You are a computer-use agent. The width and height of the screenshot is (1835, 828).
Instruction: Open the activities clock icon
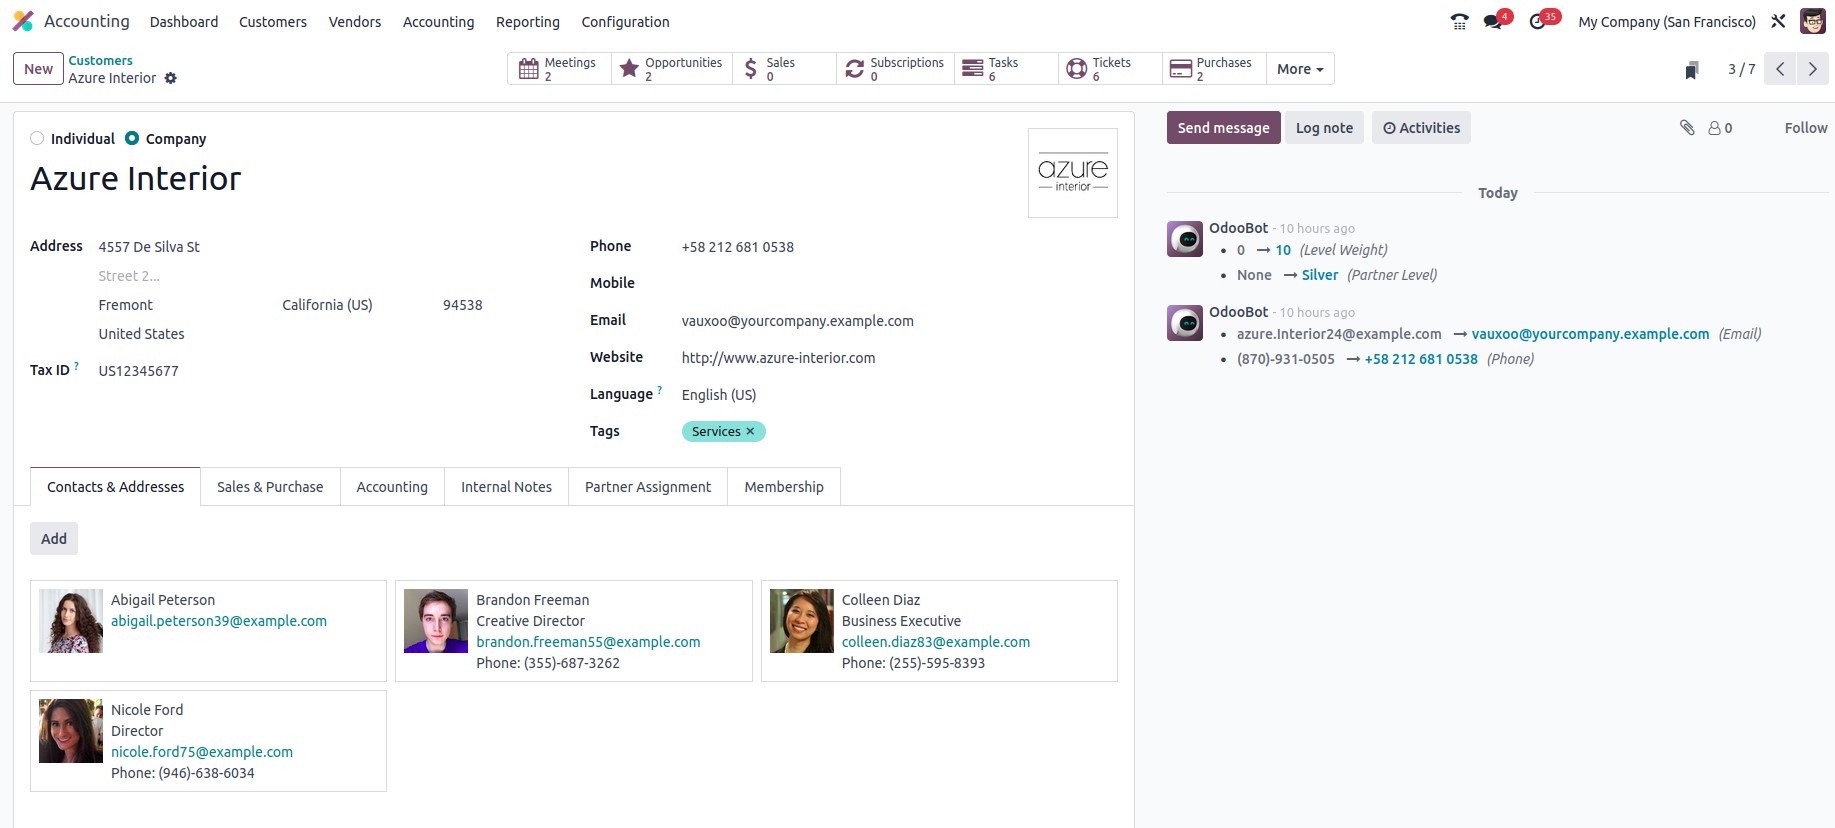1538,21
